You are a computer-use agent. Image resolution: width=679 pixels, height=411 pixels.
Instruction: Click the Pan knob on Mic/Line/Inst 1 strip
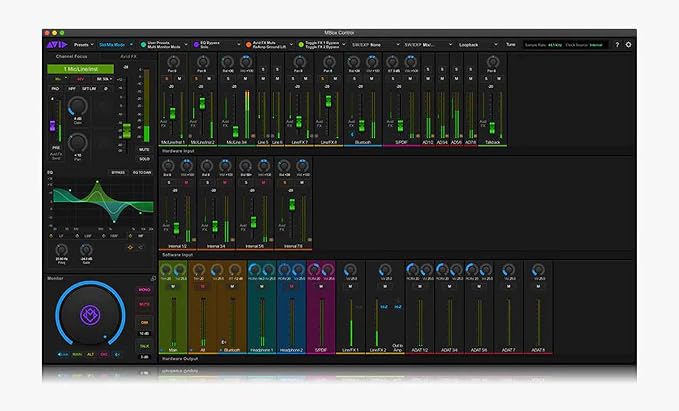[173, 62]
